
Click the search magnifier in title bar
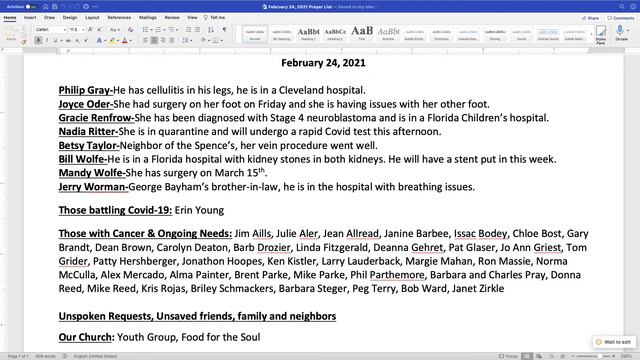point(622,7)
